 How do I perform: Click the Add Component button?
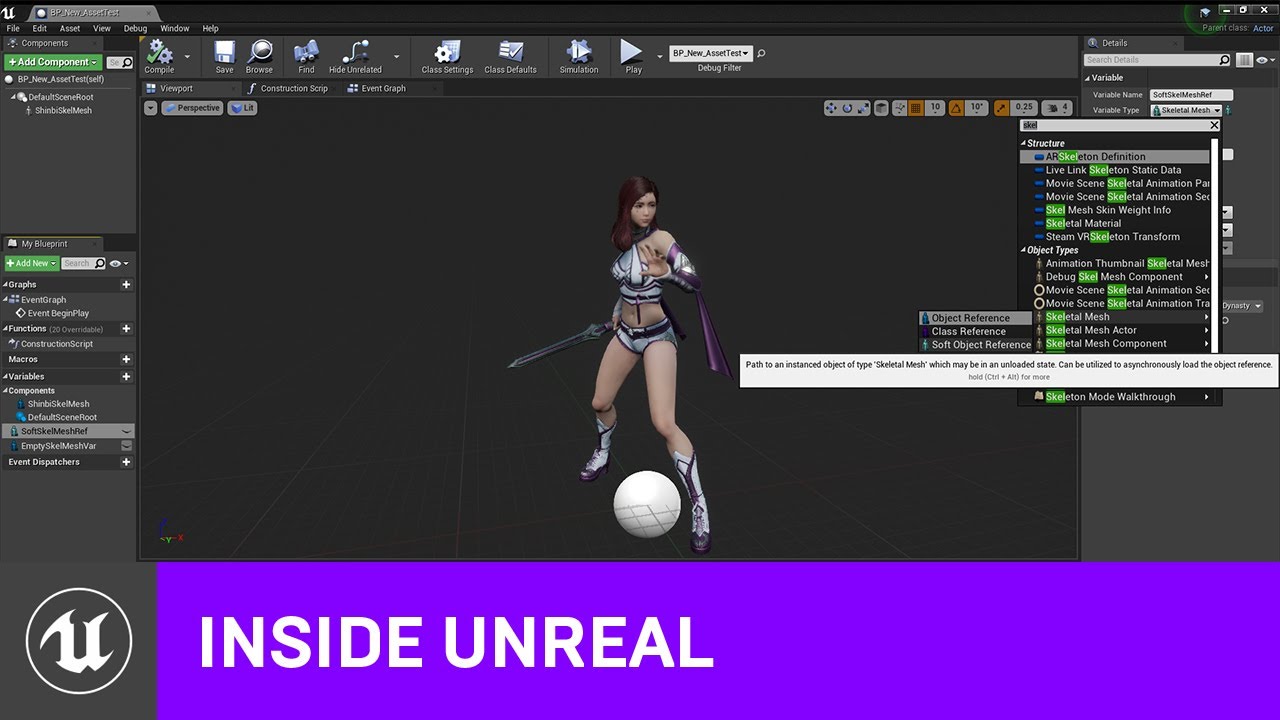coord(53,62)
